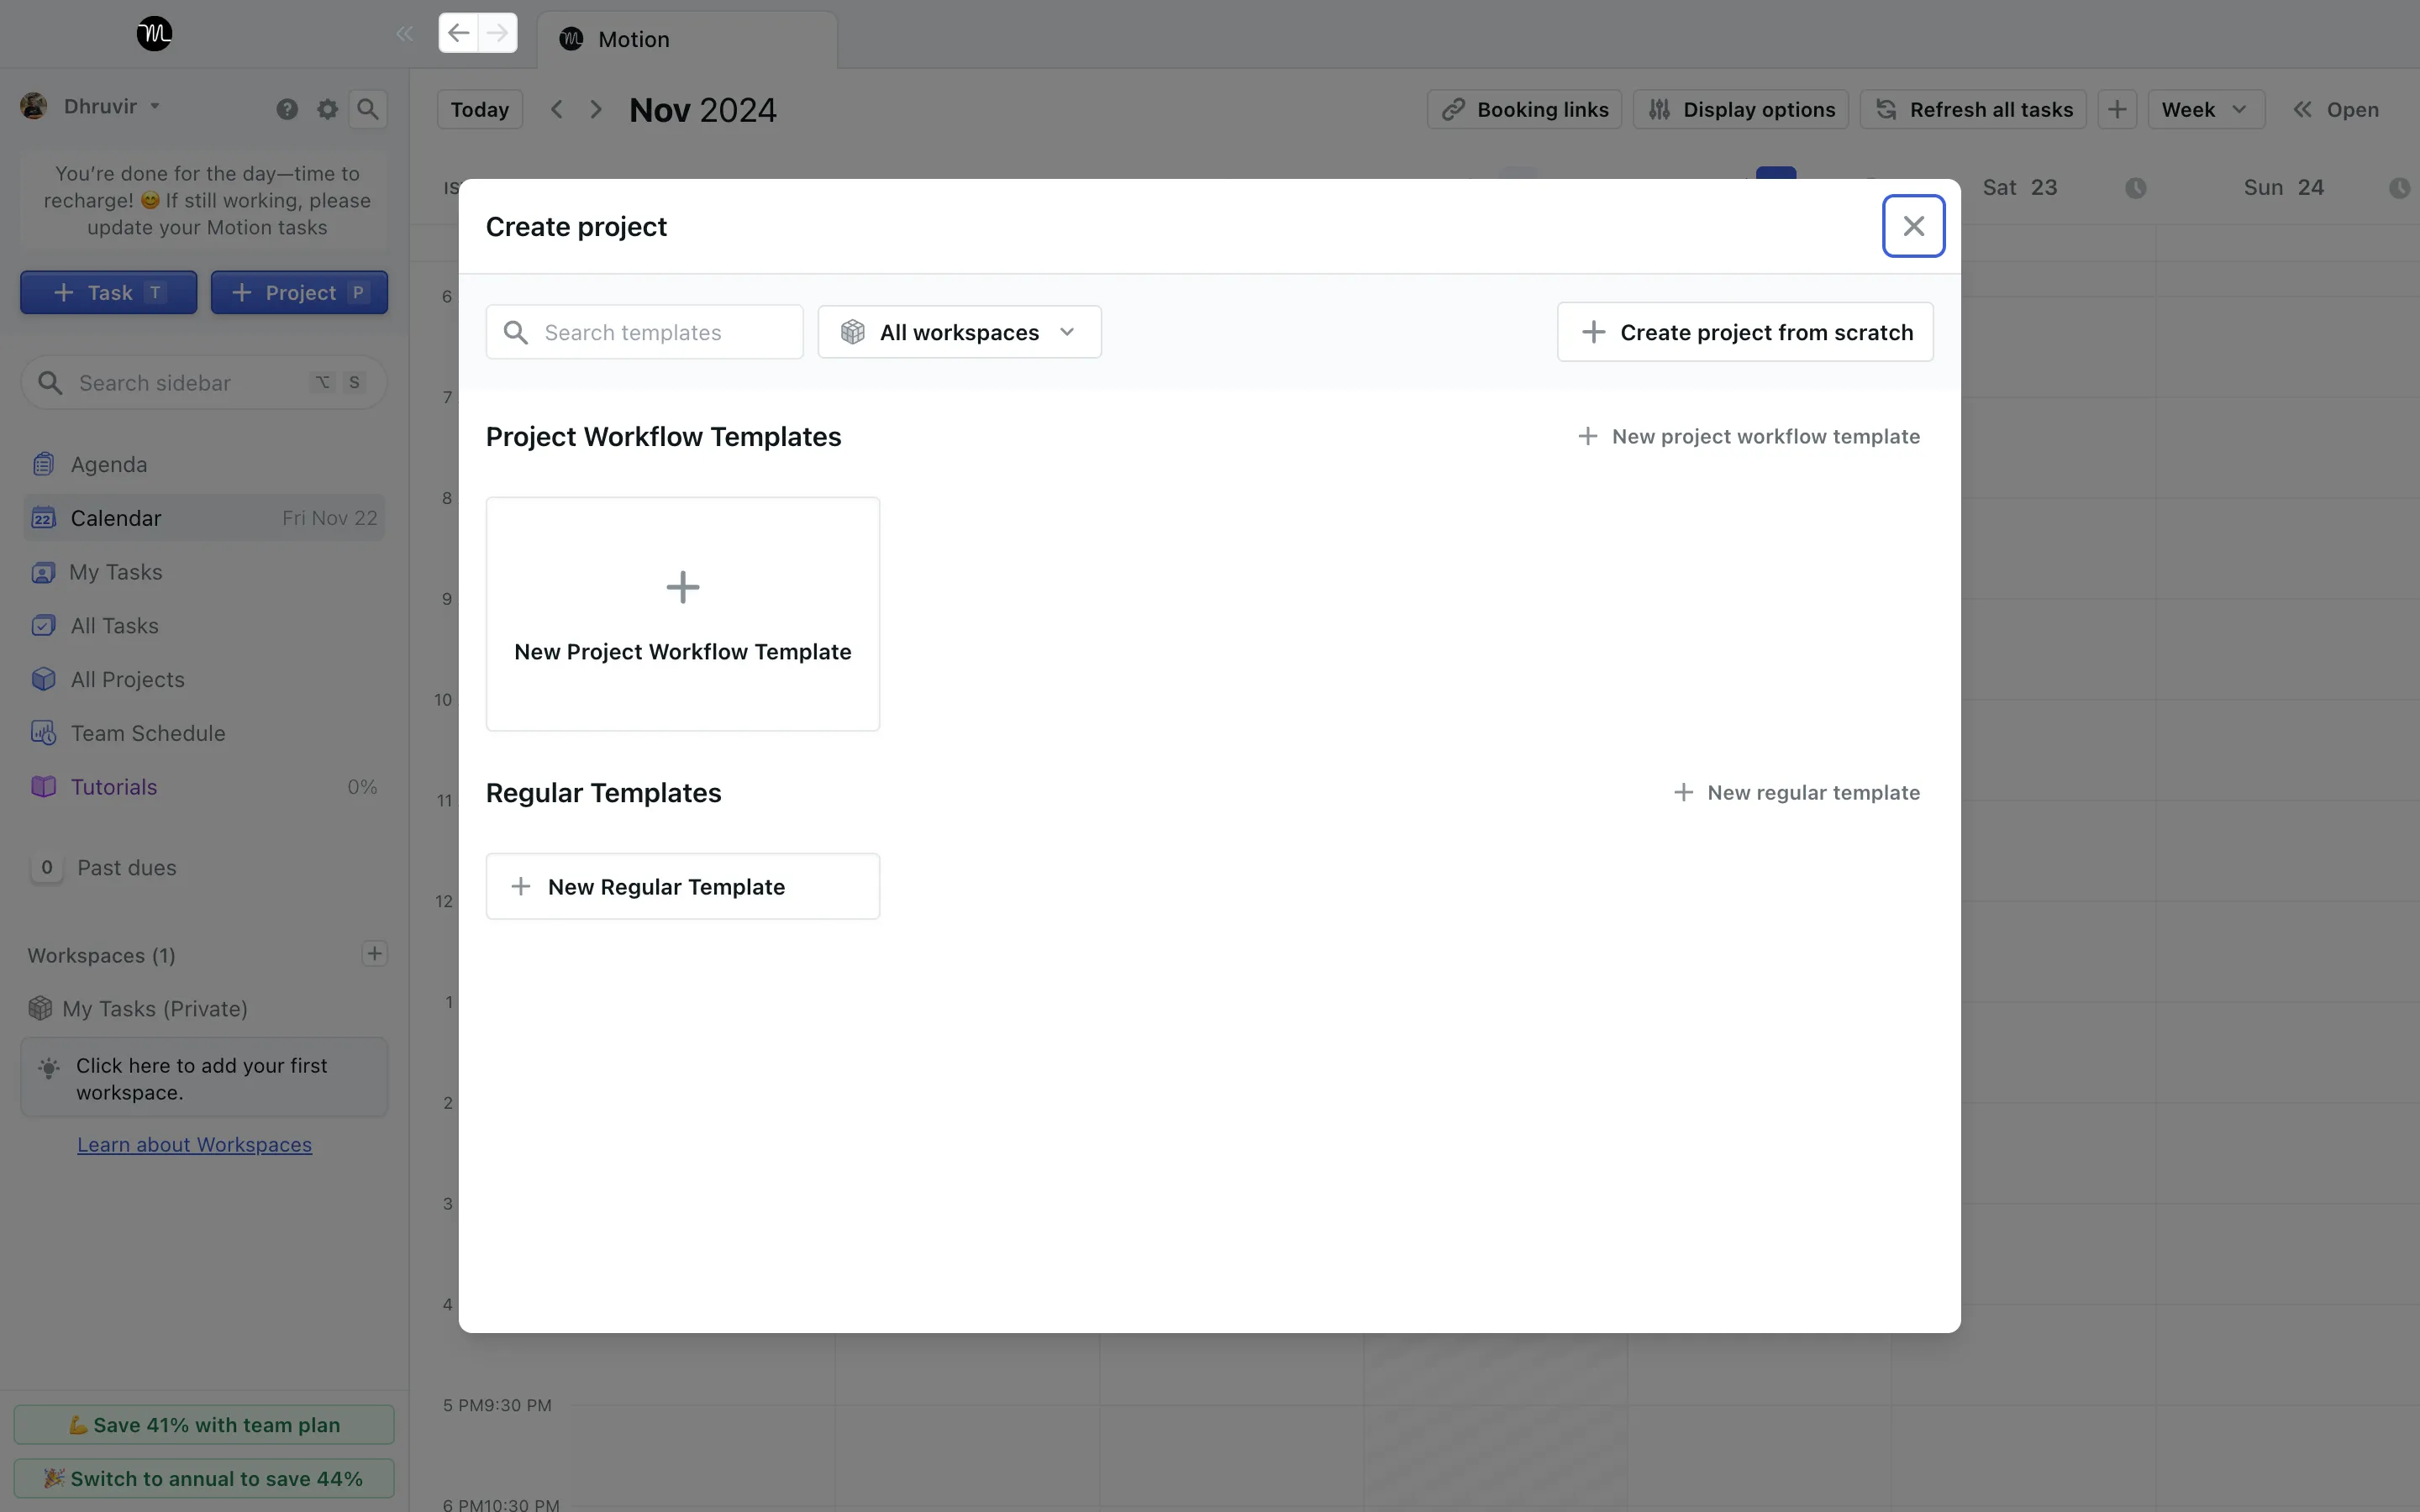Click the add your first workspace hint
This screenshot has width=2420, height=1512.
204,1078
